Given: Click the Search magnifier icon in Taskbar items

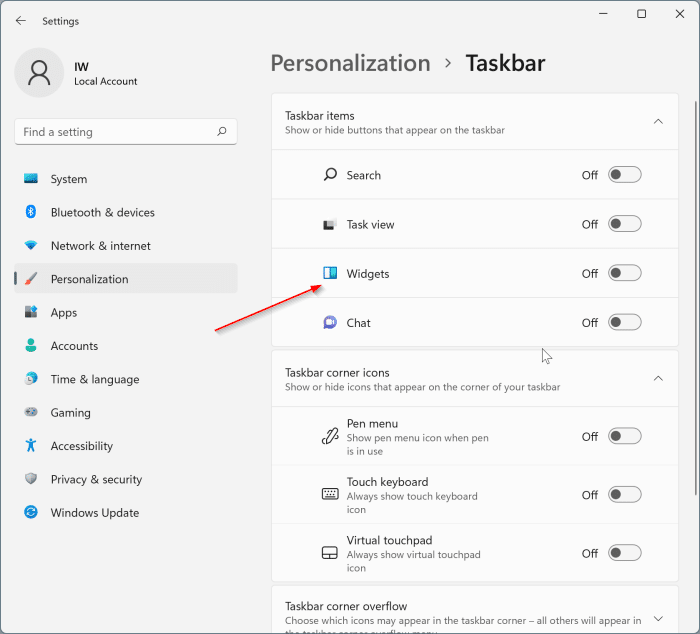Looking at the screenshot, I should tap(330, 174).
